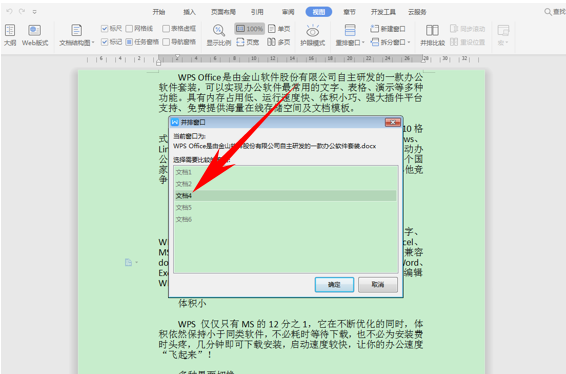566x374 pixels.
Task: Turn on 护眼模式 eye protection mode
Action: point(313,35)
